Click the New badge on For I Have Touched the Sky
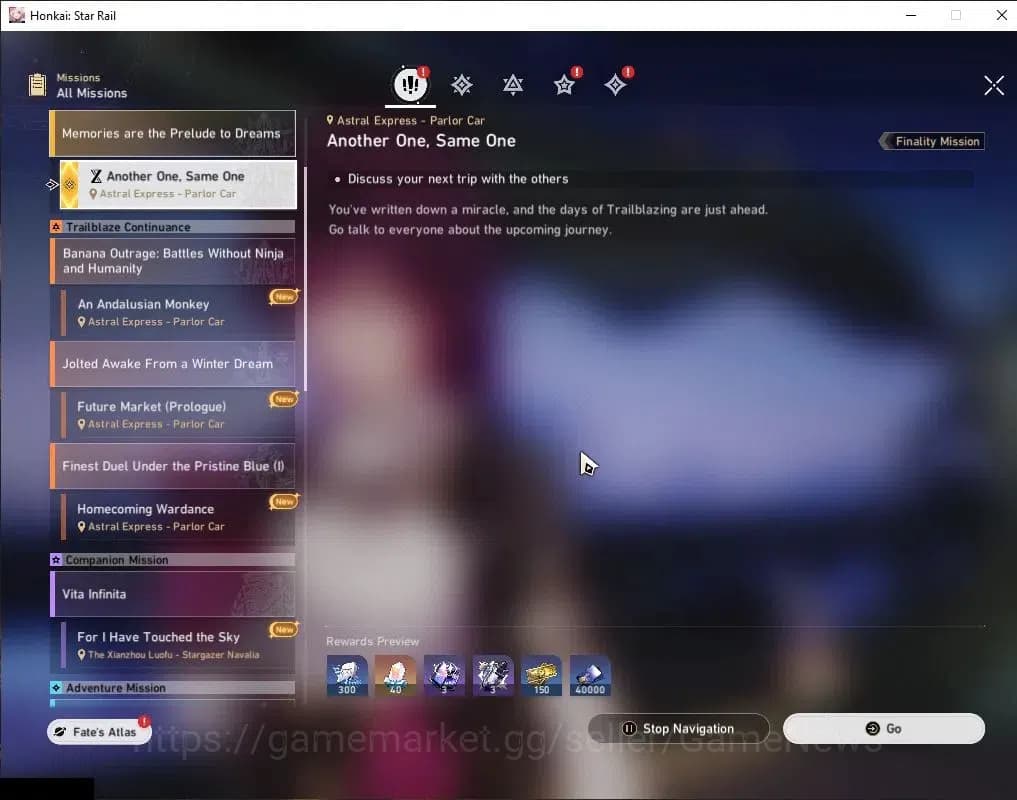Image resolution: width=1017 pixels, height=800 pixels. point(284,629)
